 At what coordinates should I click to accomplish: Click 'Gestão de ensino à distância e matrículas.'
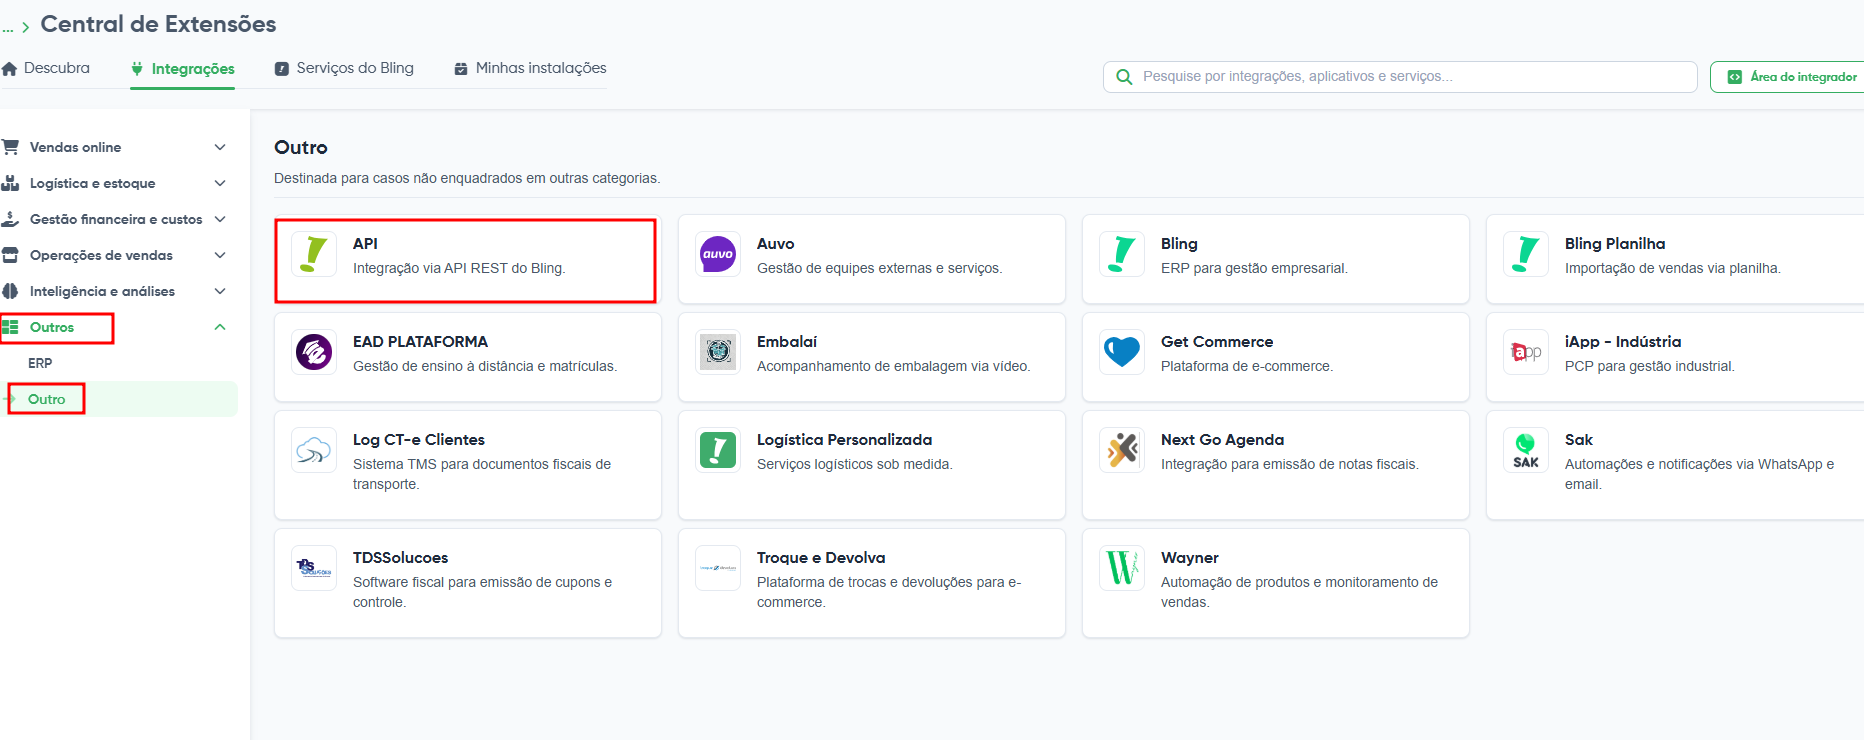485,366
